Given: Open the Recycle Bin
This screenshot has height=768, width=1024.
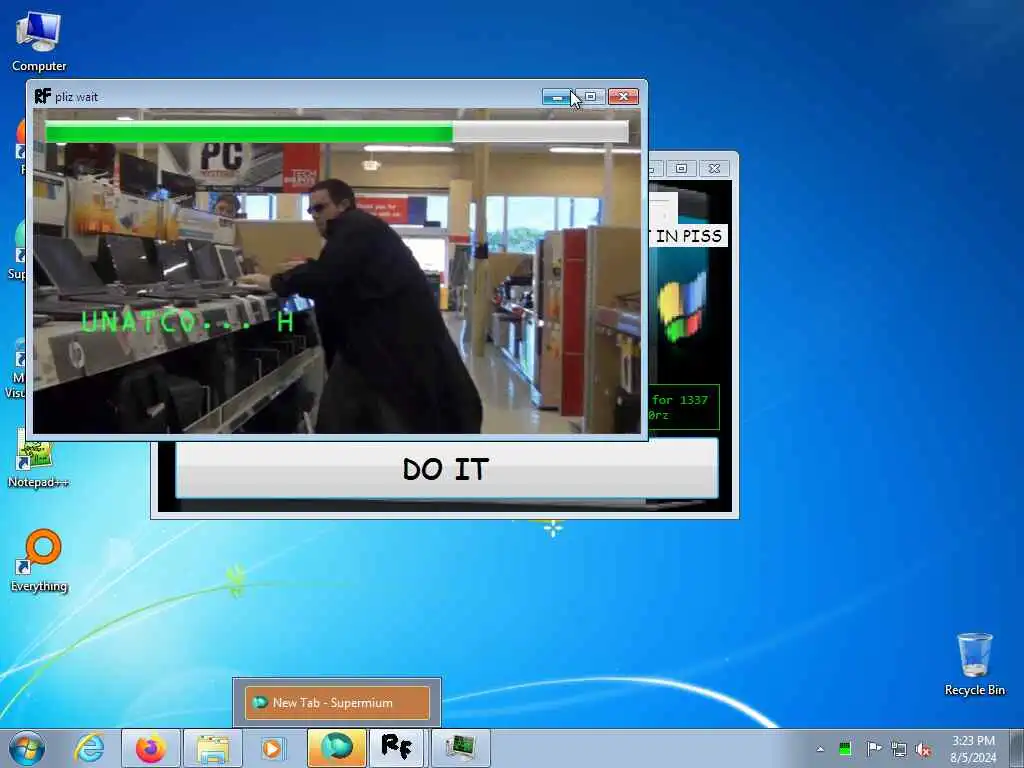Looking at the screenshot, I should (x=974, y=664).
